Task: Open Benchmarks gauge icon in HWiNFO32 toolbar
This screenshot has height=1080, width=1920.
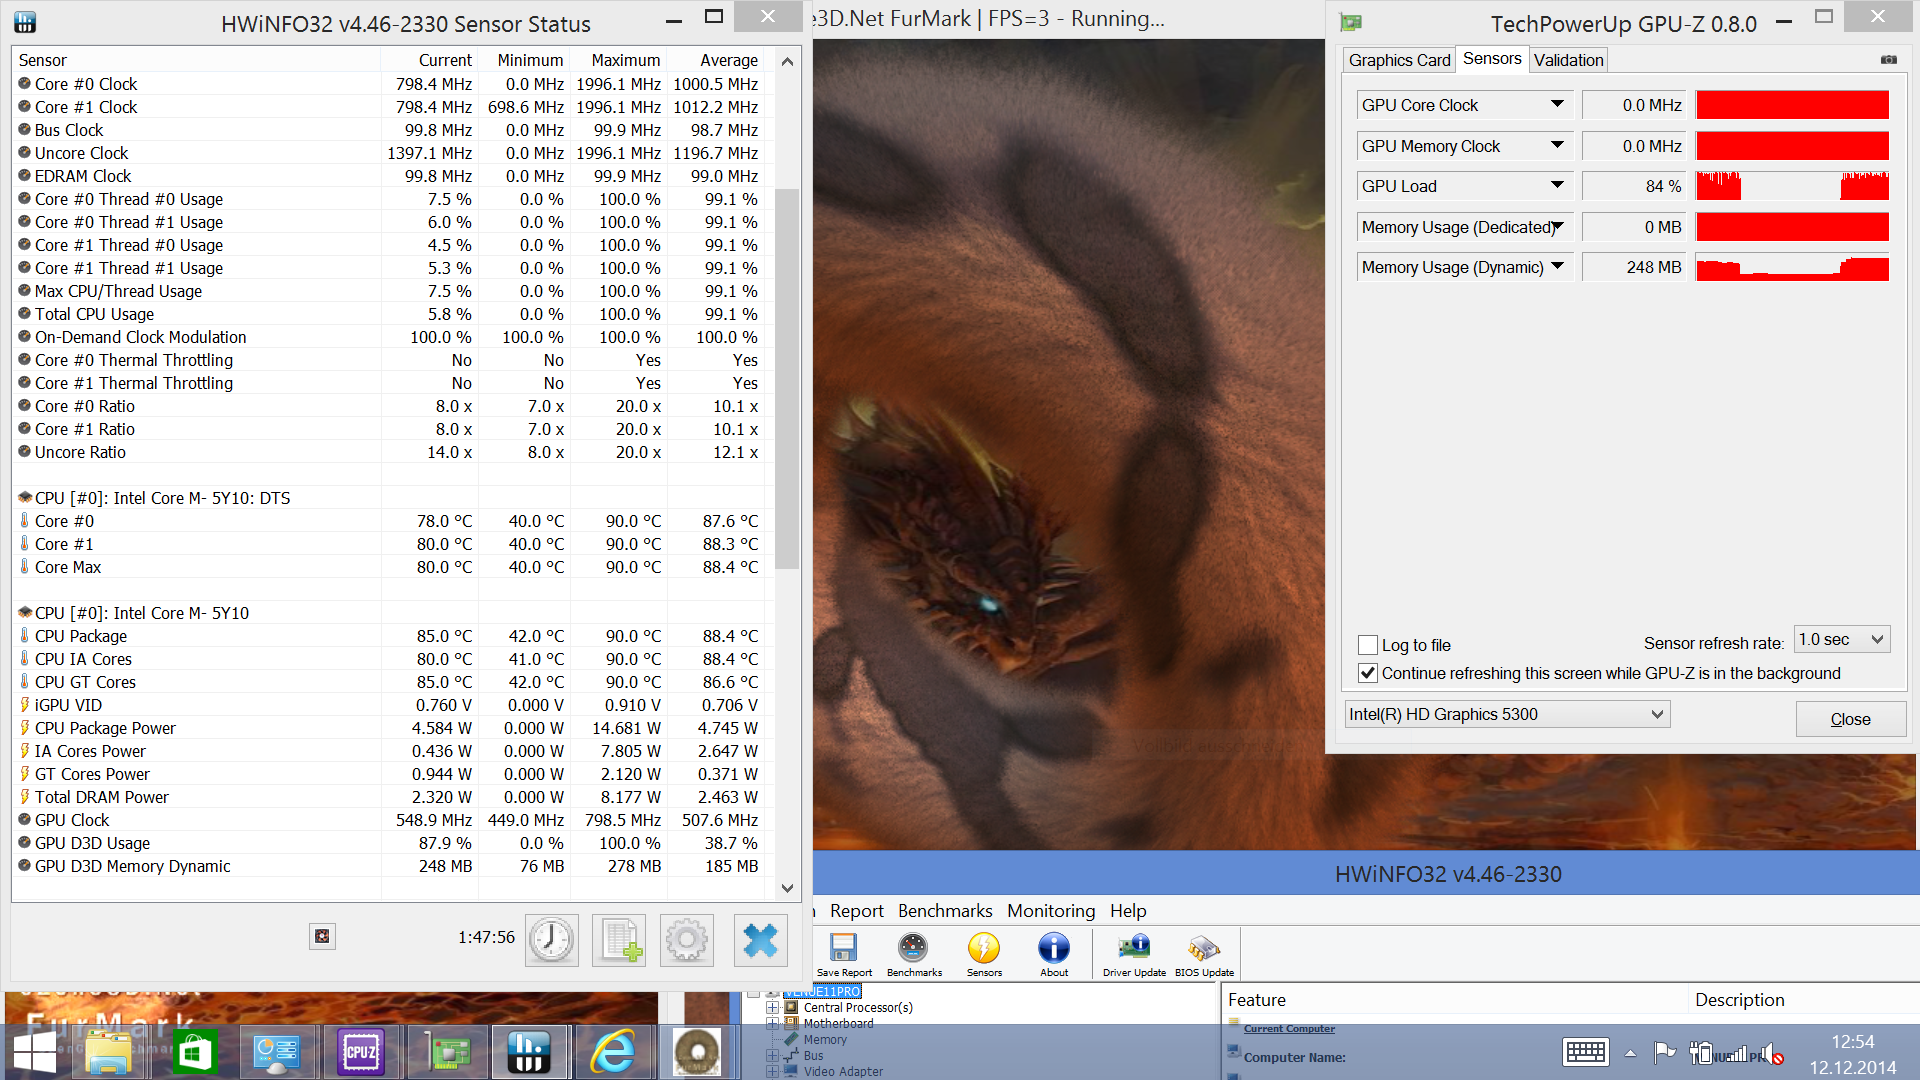Action: [x=913, y=948]
